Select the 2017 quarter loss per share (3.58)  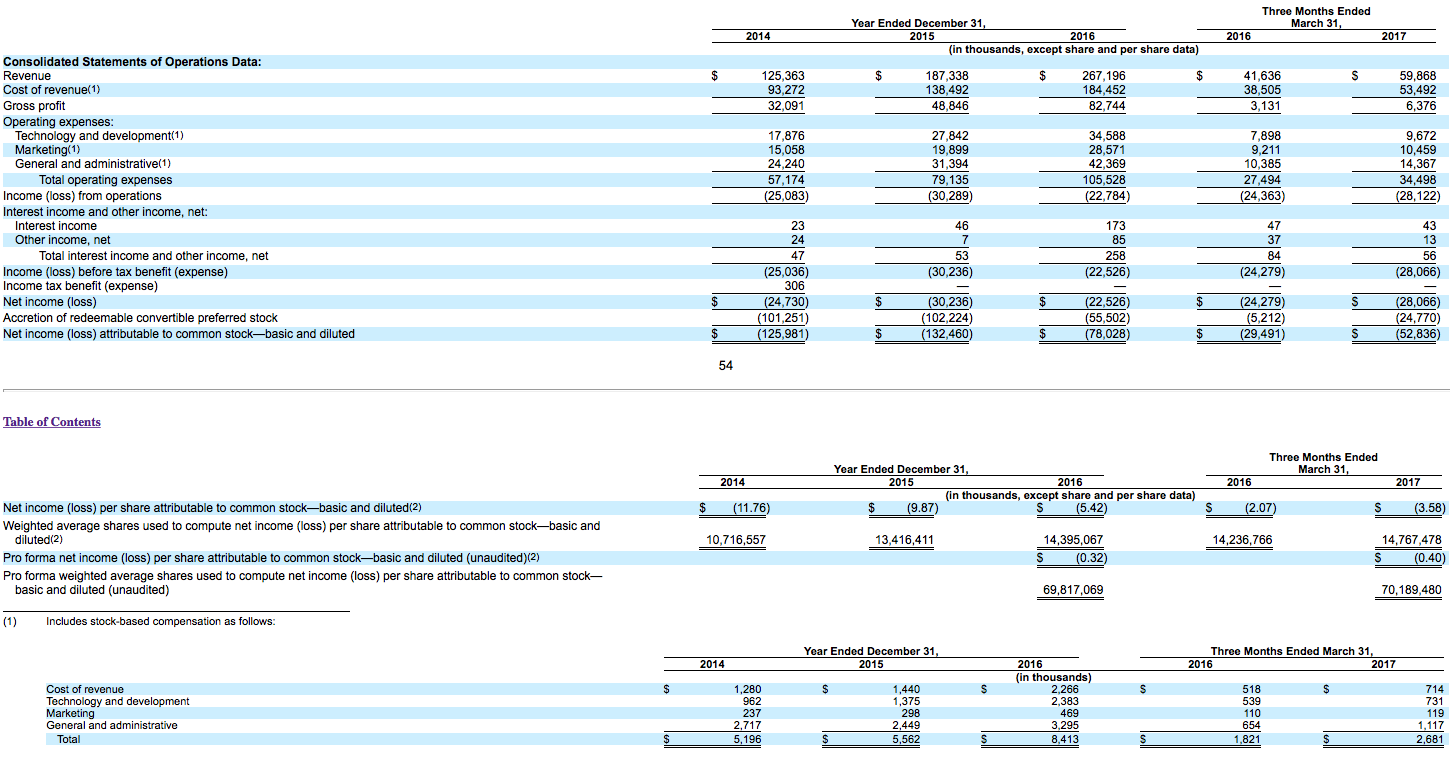pos(1429,508)
